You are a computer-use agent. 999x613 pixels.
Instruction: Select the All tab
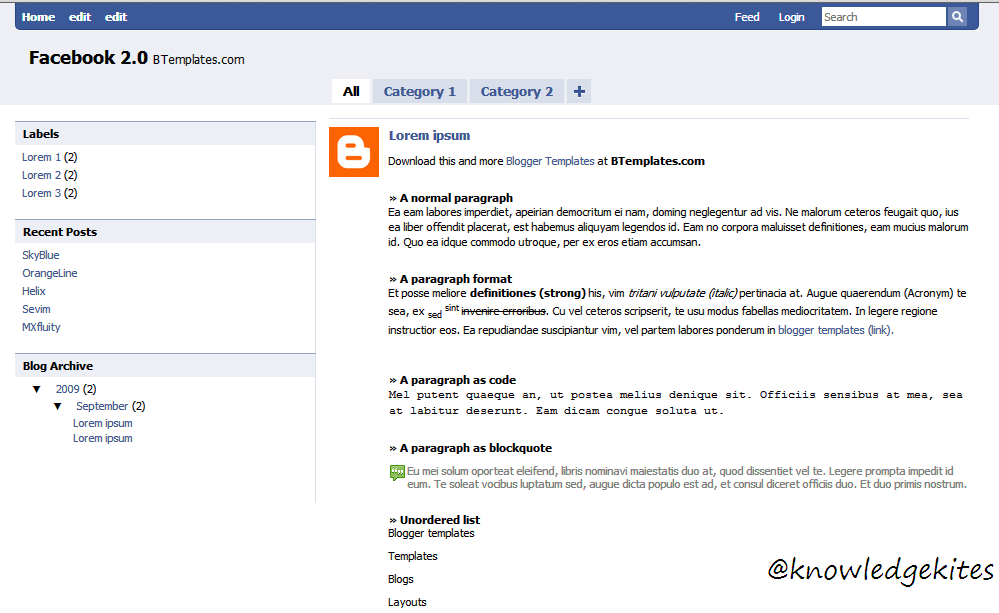click(x=351, y=91)
